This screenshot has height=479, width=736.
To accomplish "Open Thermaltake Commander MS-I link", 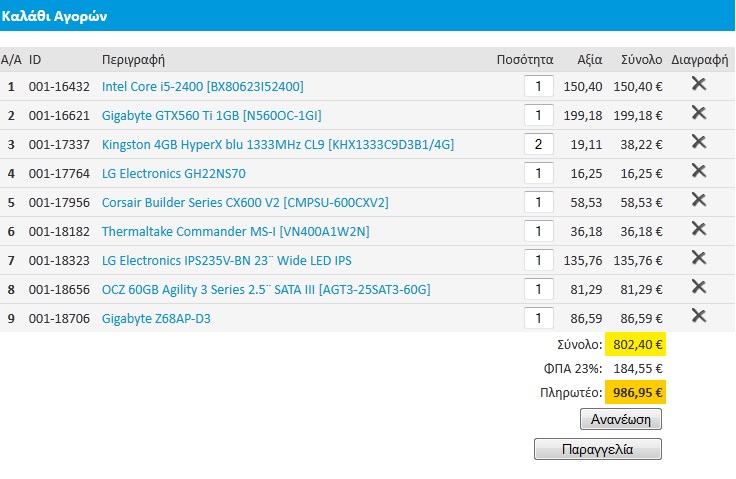I will (236, 232).
